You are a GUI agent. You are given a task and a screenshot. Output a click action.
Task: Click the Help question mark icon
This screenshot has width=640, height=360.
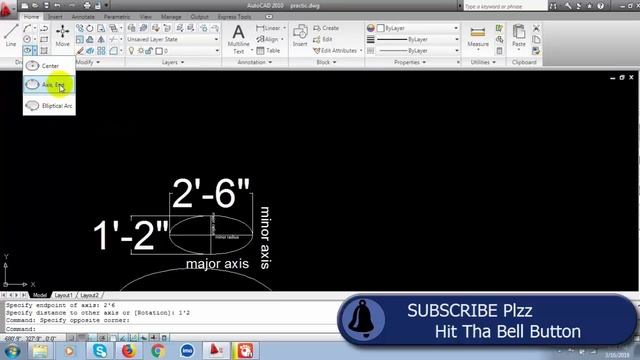600,6
